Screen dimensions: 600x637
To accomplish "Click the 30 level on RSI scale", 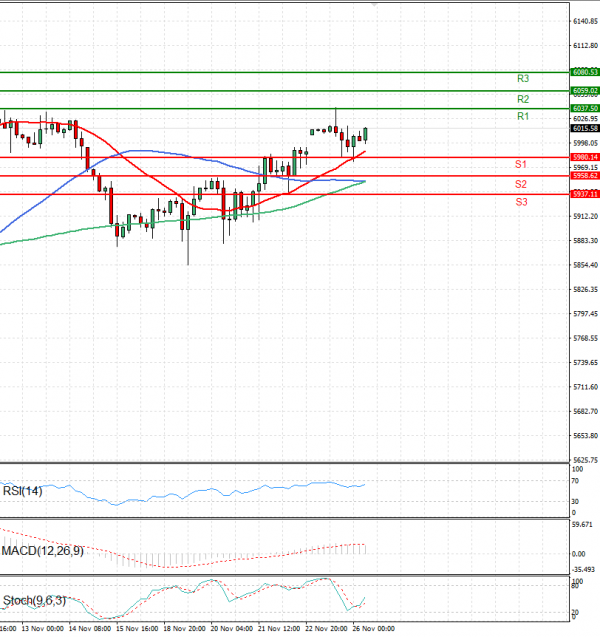I will (x=575, y=502).
